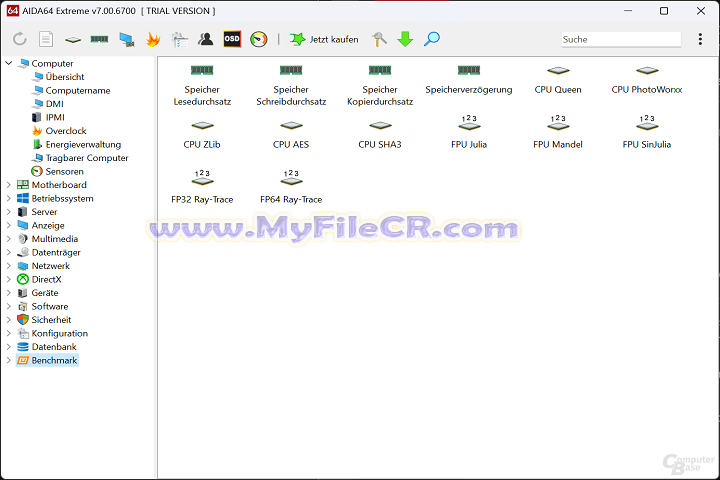Image resolution: width=720 pixels, height=480 pixels.
Task: Select the Datenbank tree item
Action: 47,347
